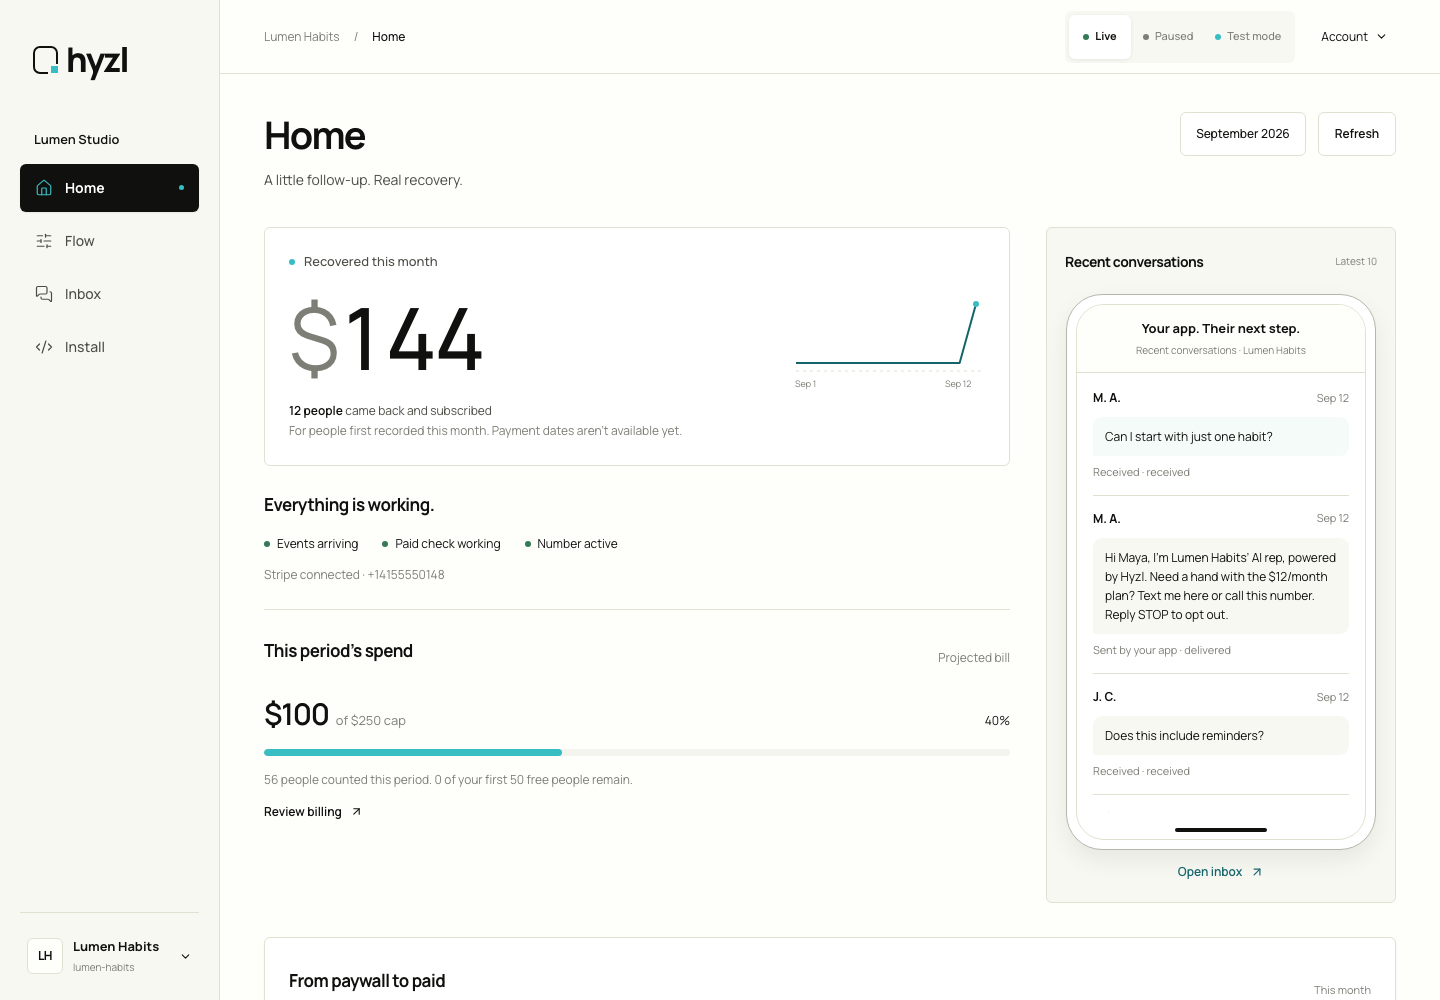Click the This month label
1440x1000 pixels.
click(1342, 990)
